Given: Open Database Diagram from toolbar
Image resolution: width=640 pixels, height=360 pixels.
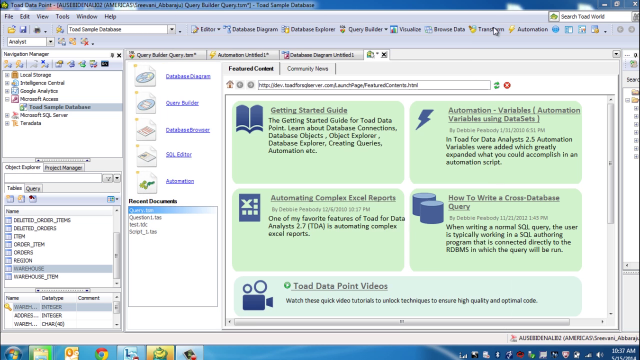Looking at the screenshot, I should click(251, 29).
